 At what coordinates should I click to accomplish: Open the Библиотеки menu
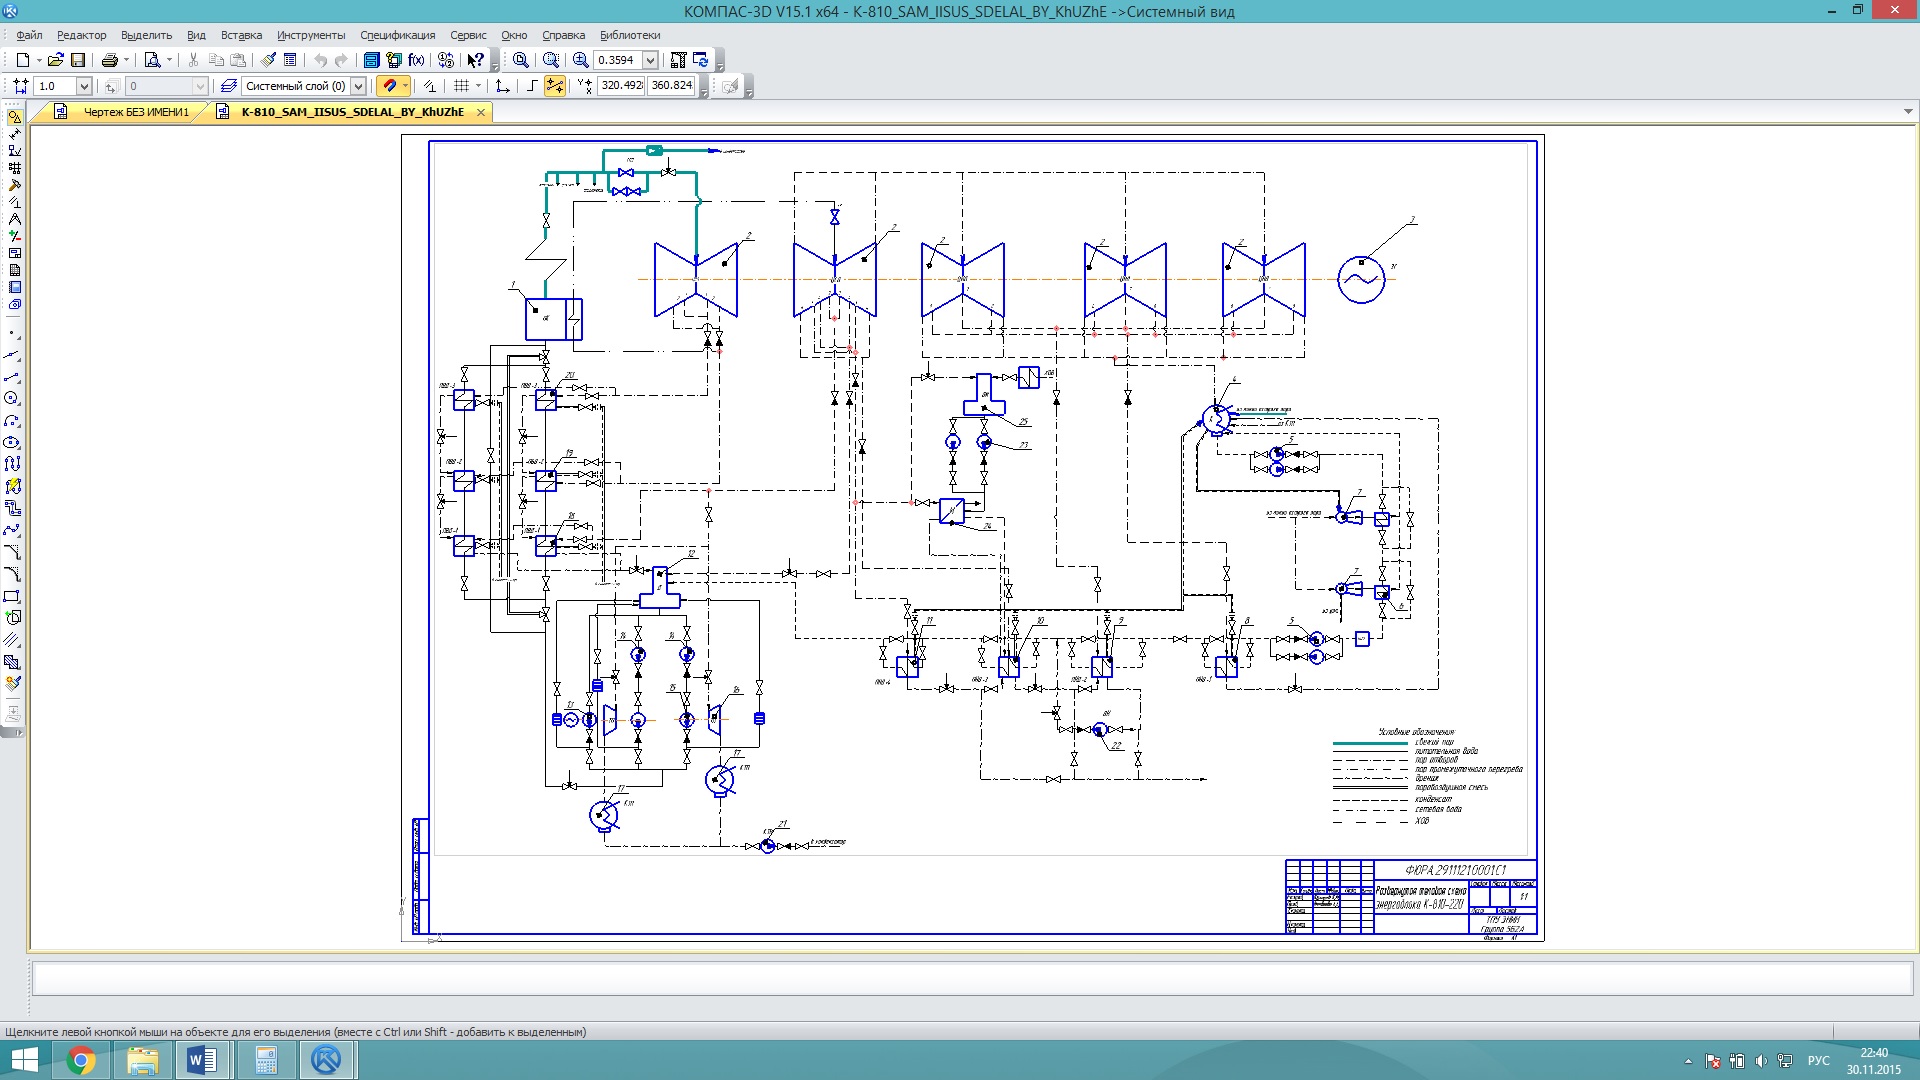click(630, 35)
